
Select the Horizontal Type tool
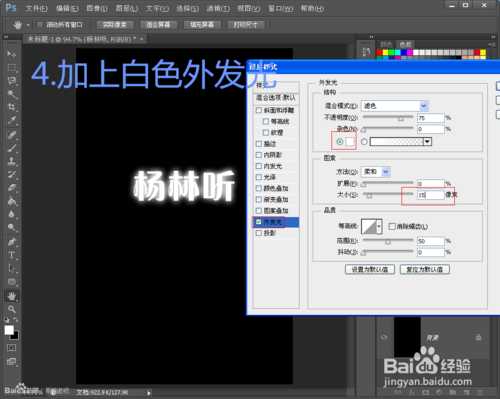[x=12, y=255]
